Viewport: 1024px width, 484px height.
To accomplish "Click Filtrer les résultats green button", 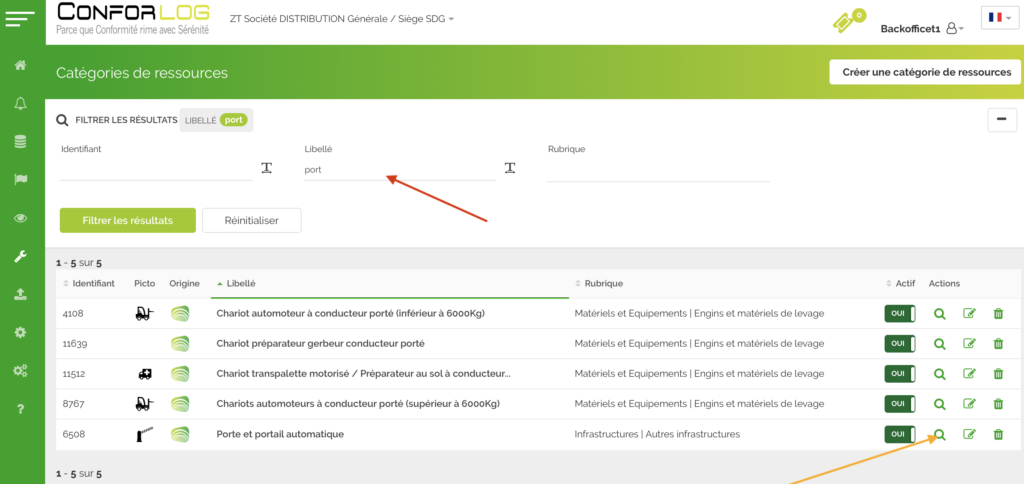I will pyautogui.click(x=127, y=220).
